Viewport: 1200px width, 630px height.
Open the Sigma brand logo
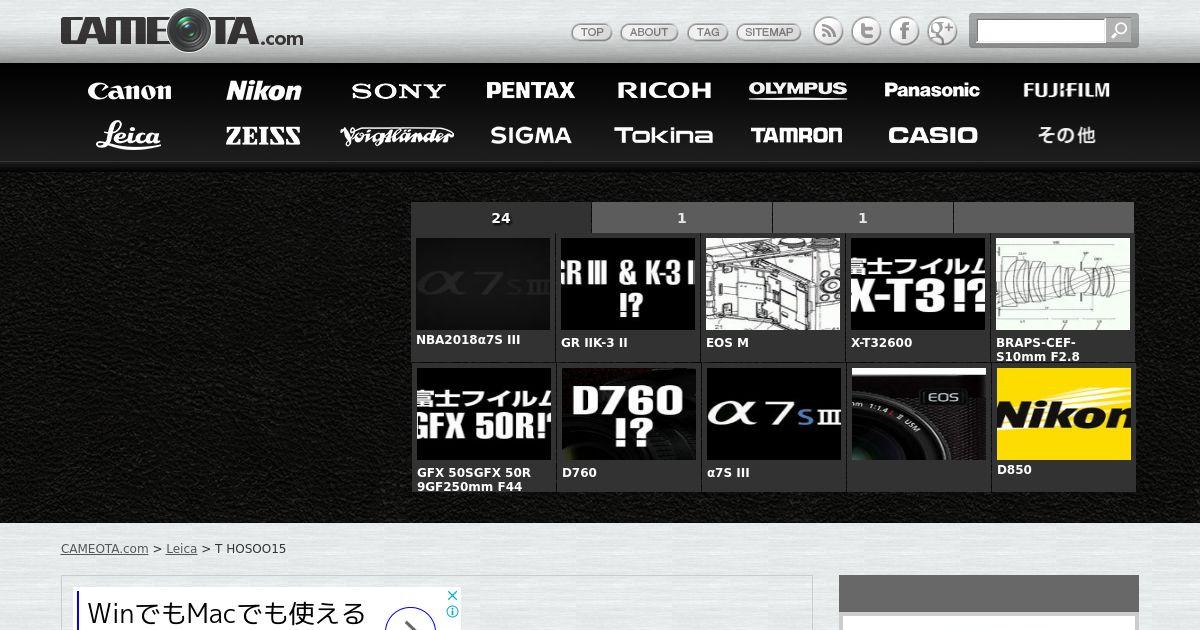click(531, 135)
